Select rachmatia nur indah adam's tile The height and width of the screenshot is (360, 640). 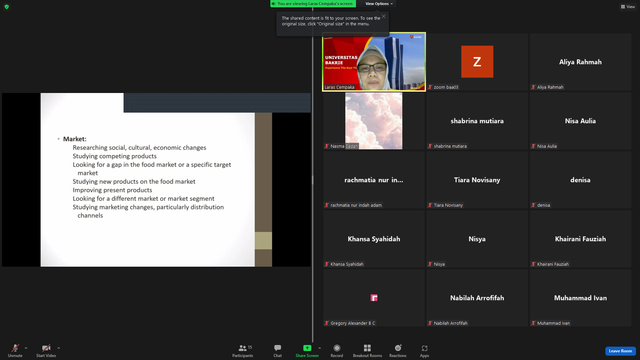(x=374, y=180)
